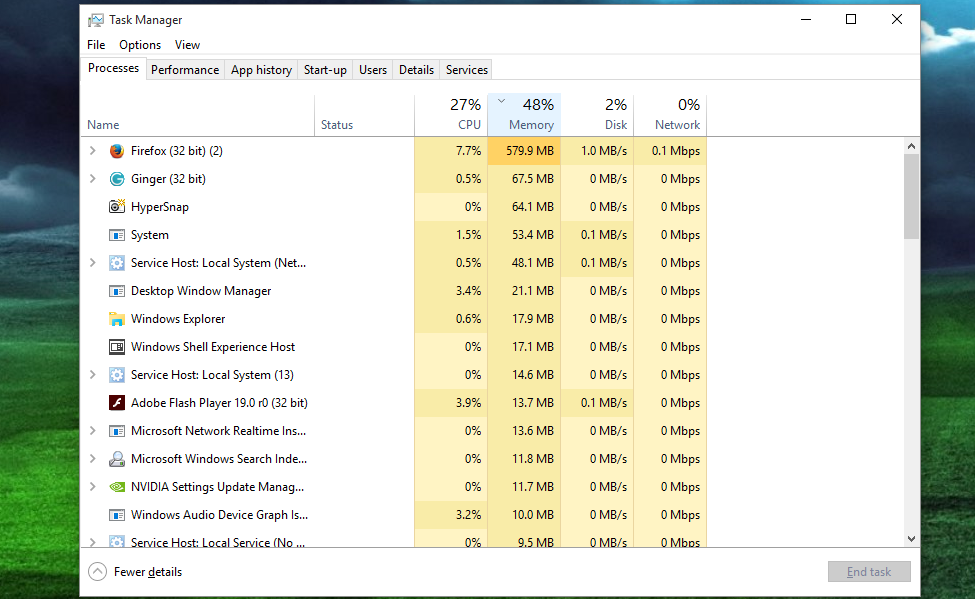Click the Task Manager title bar icon
Image resolution: width=975 pixels, height=599 pixels.
click(96, 20)
